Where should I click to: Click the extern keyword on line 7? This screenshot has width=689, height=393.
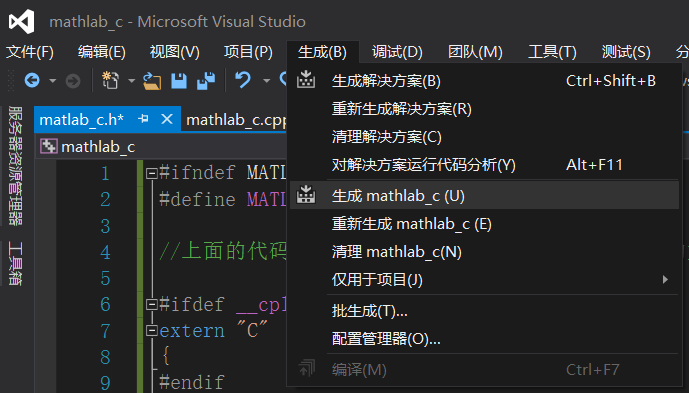(192, 331)
